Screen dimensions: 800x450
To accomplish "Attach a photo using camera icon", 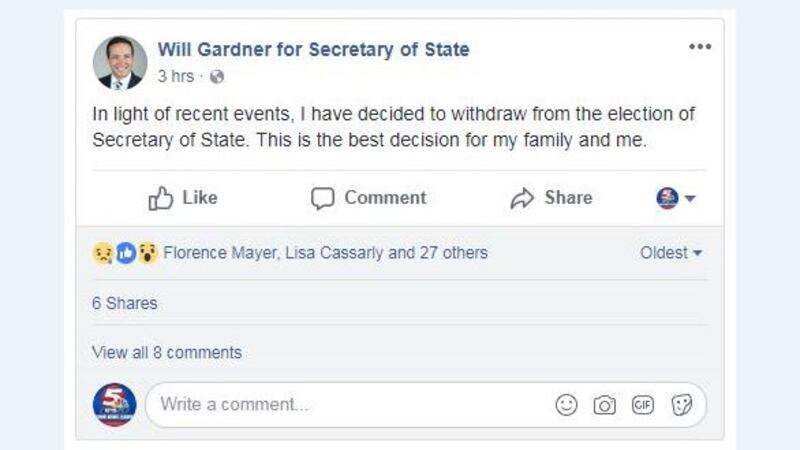I will (x=604, y=405).
